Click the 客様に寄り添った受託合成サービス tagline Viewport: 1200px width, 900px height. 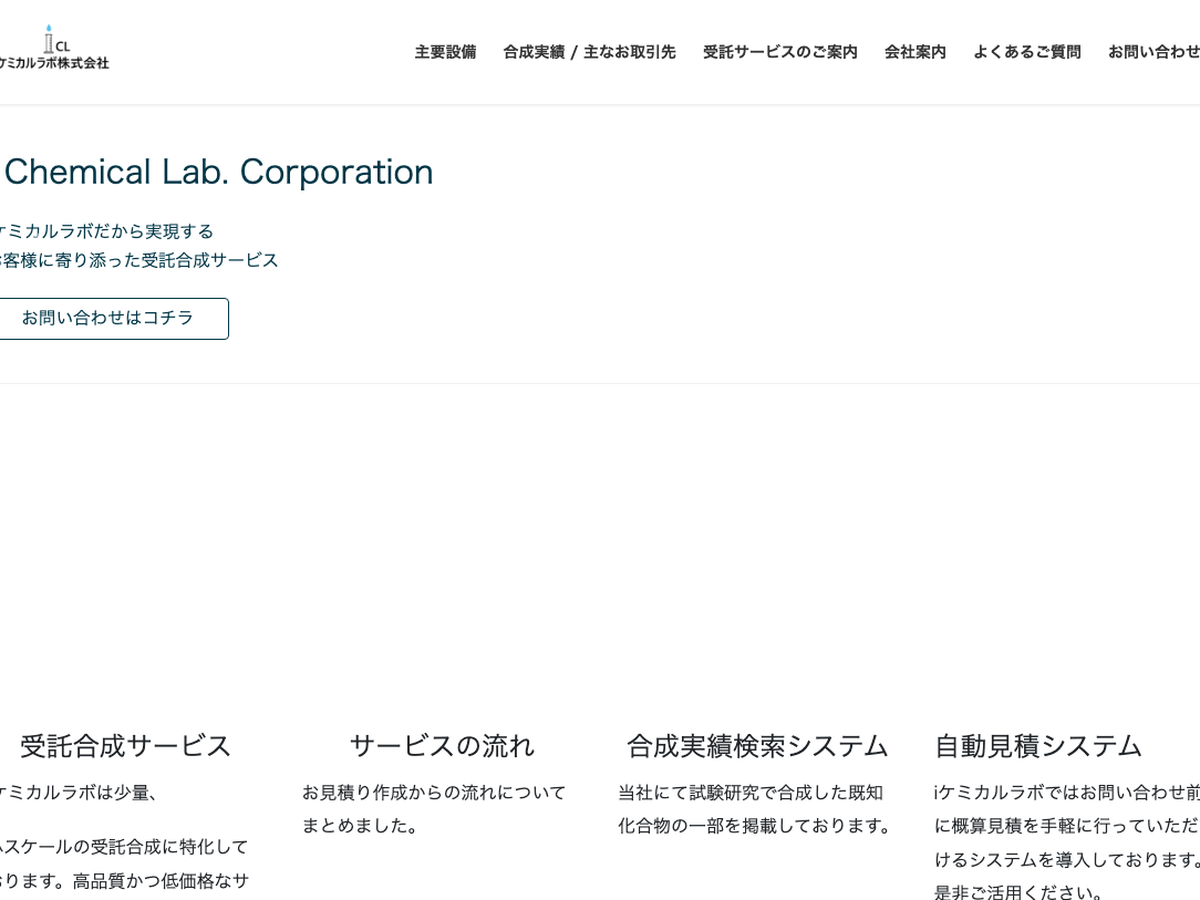pyautogui.click(x=139, y=261)
